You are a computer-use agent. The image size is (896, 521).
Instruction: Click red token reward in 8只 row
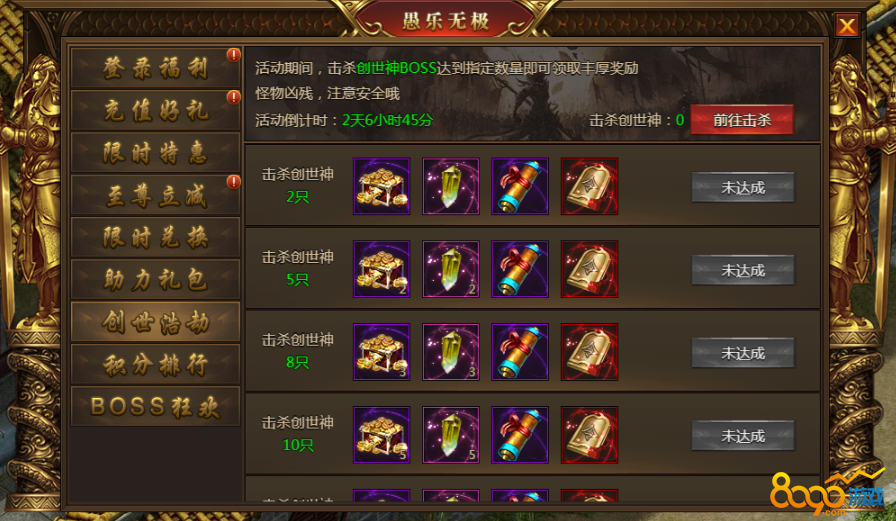(x=589, y=352)
